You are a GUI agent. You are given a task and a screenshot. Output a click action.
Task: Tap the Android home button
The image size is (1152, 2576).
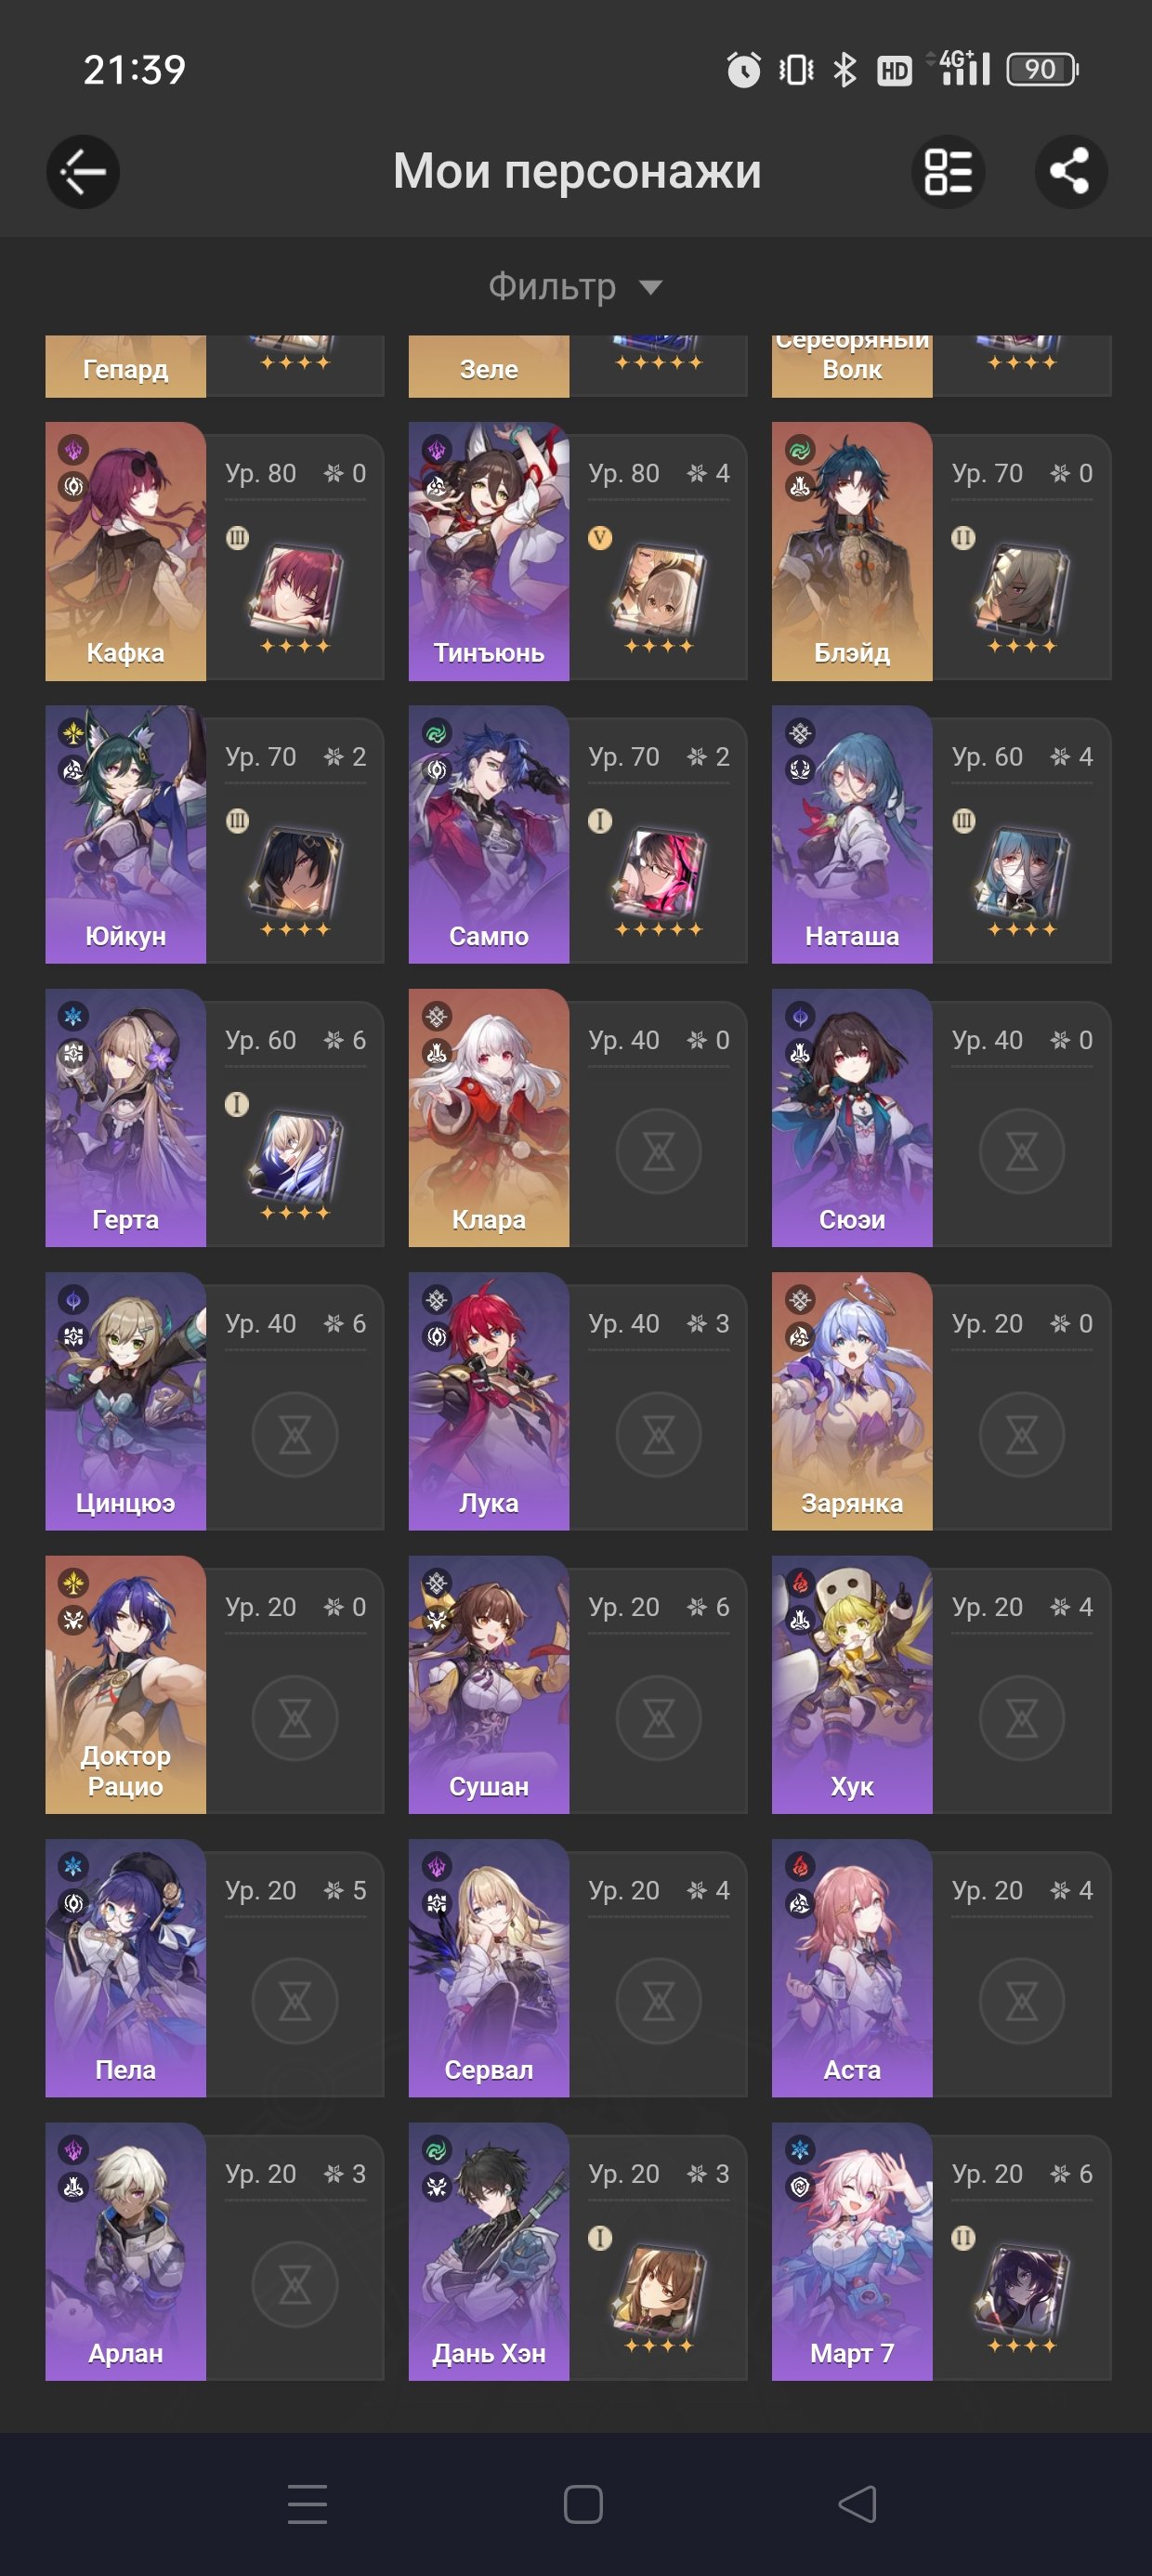pyautogui.click(x=583, y=2504)
